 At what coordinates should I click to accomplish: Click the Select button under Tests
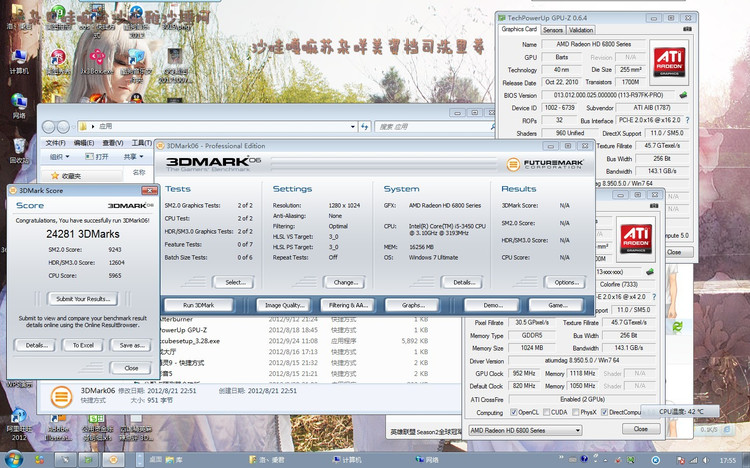(x=233, y=282)
